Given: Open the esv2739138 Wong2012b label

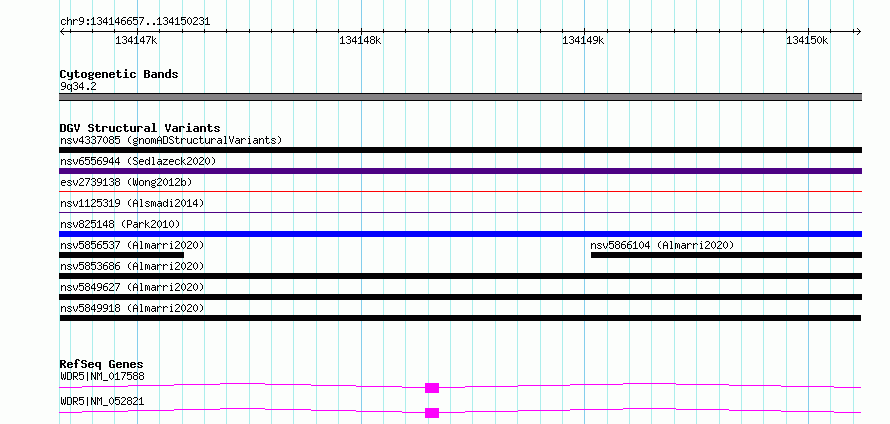Looking at the screenshot, I should pos(126,182).
